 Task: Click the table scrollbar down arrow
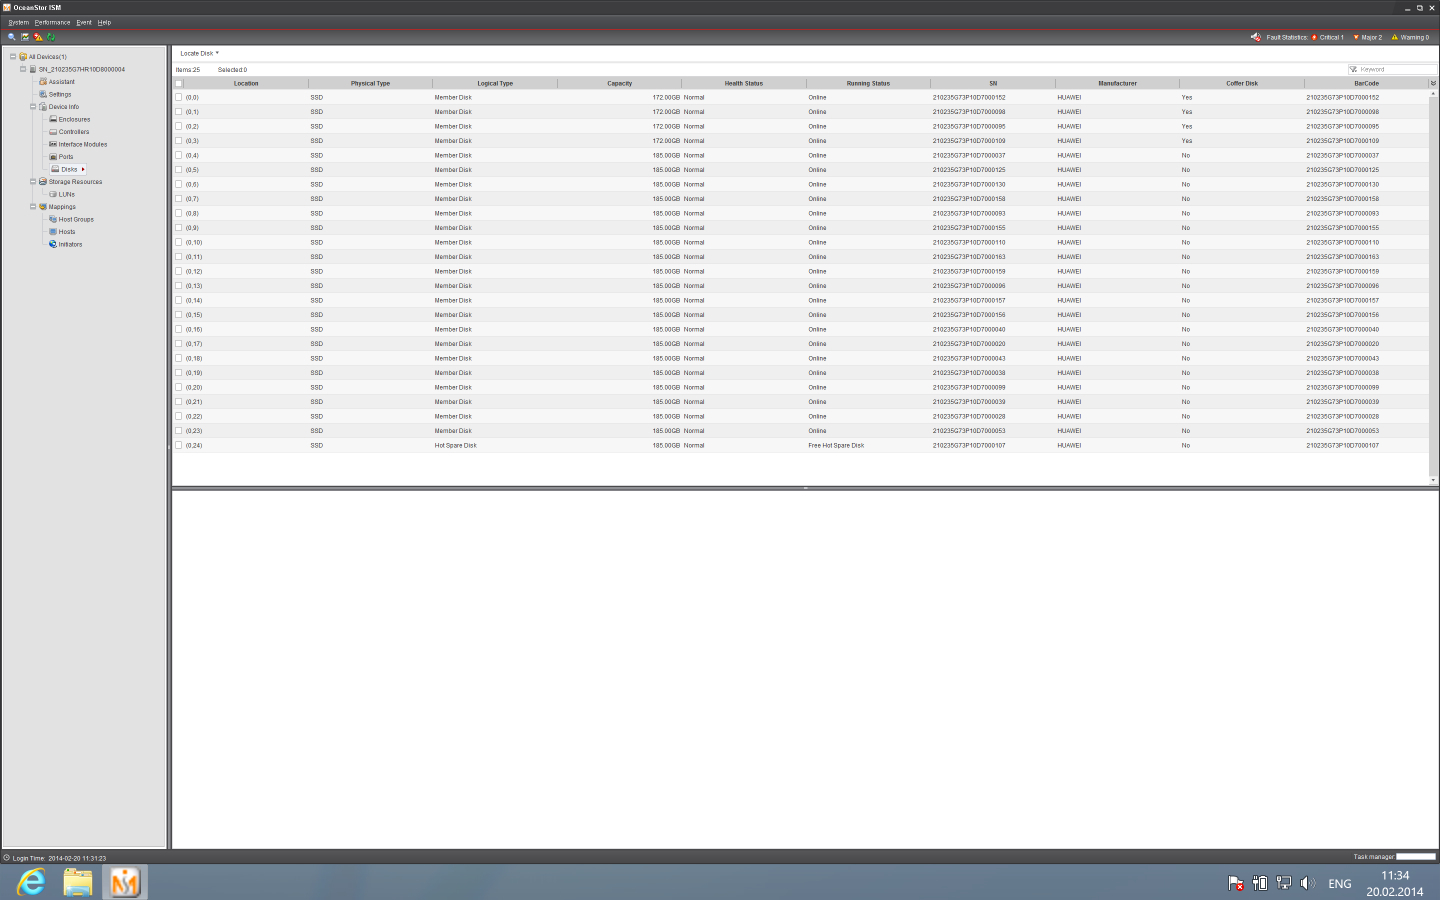[1433, 480]
